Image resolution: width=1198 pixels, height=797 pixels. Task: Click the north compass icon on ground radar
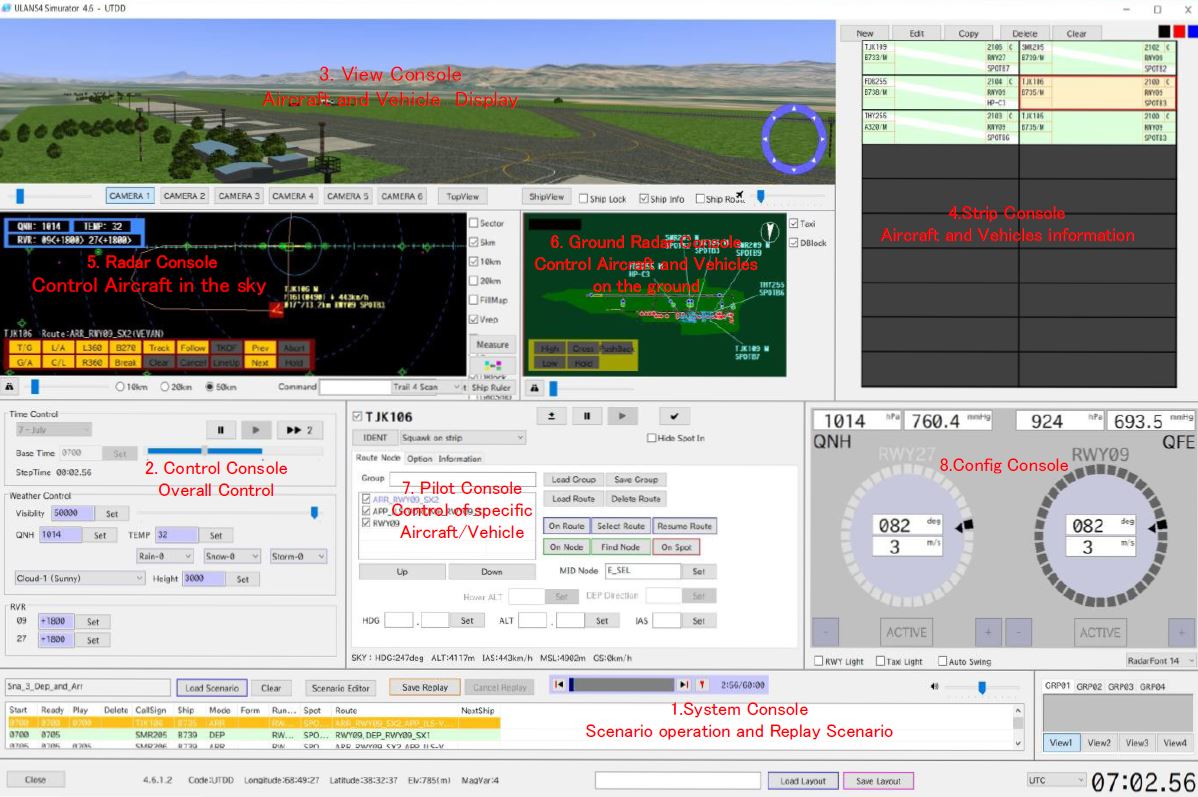tap(769, 230)
